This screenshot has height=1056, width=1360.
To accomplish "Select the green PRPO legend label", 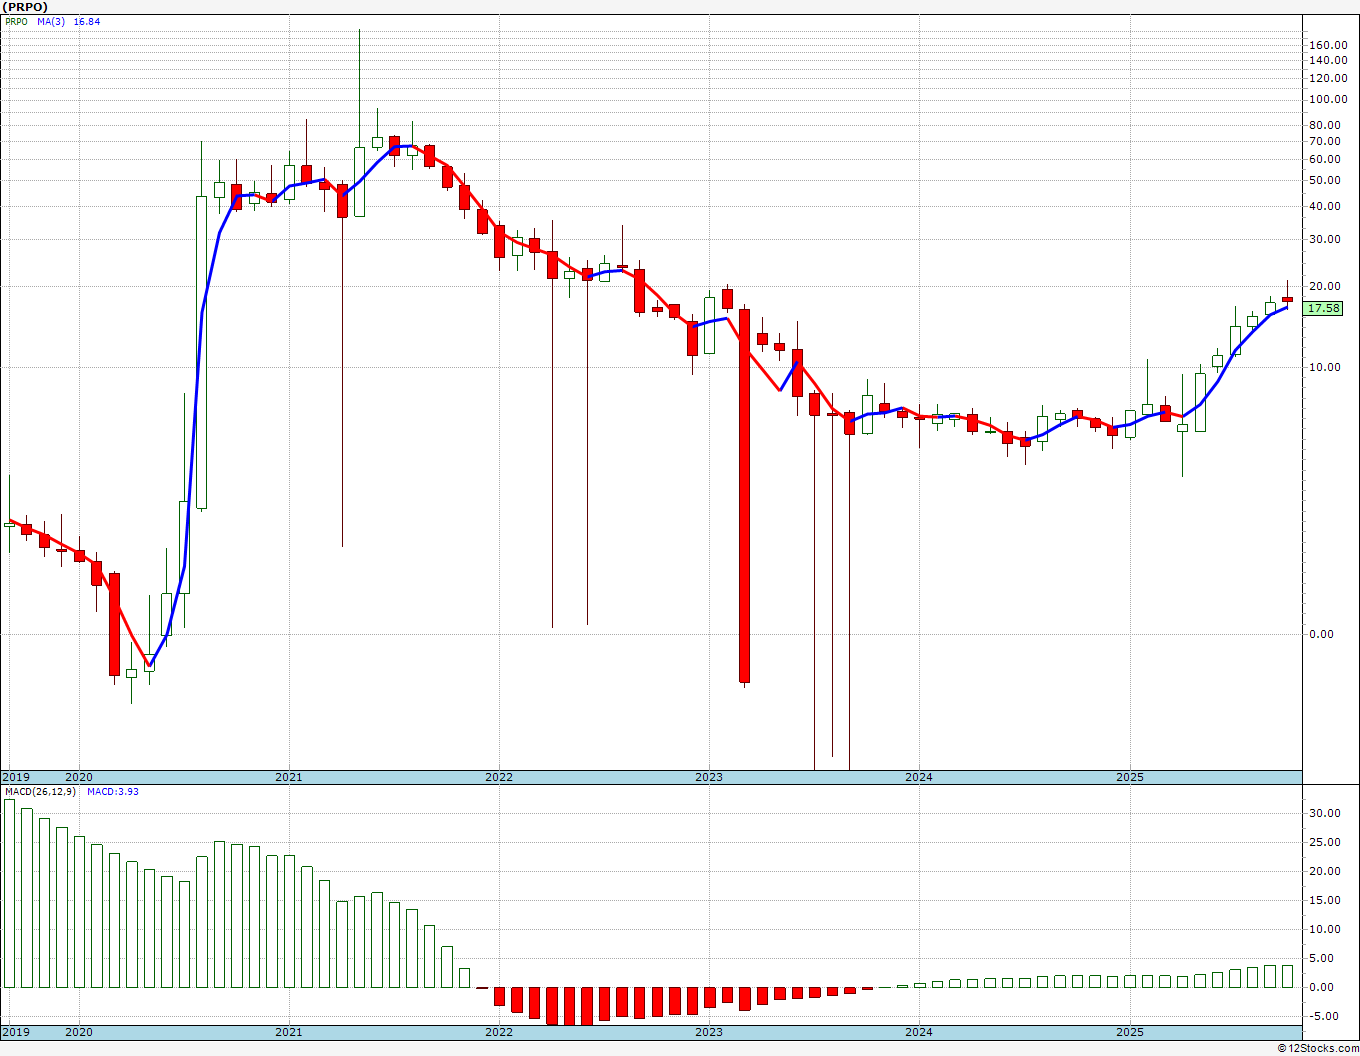I will point(16,21).
